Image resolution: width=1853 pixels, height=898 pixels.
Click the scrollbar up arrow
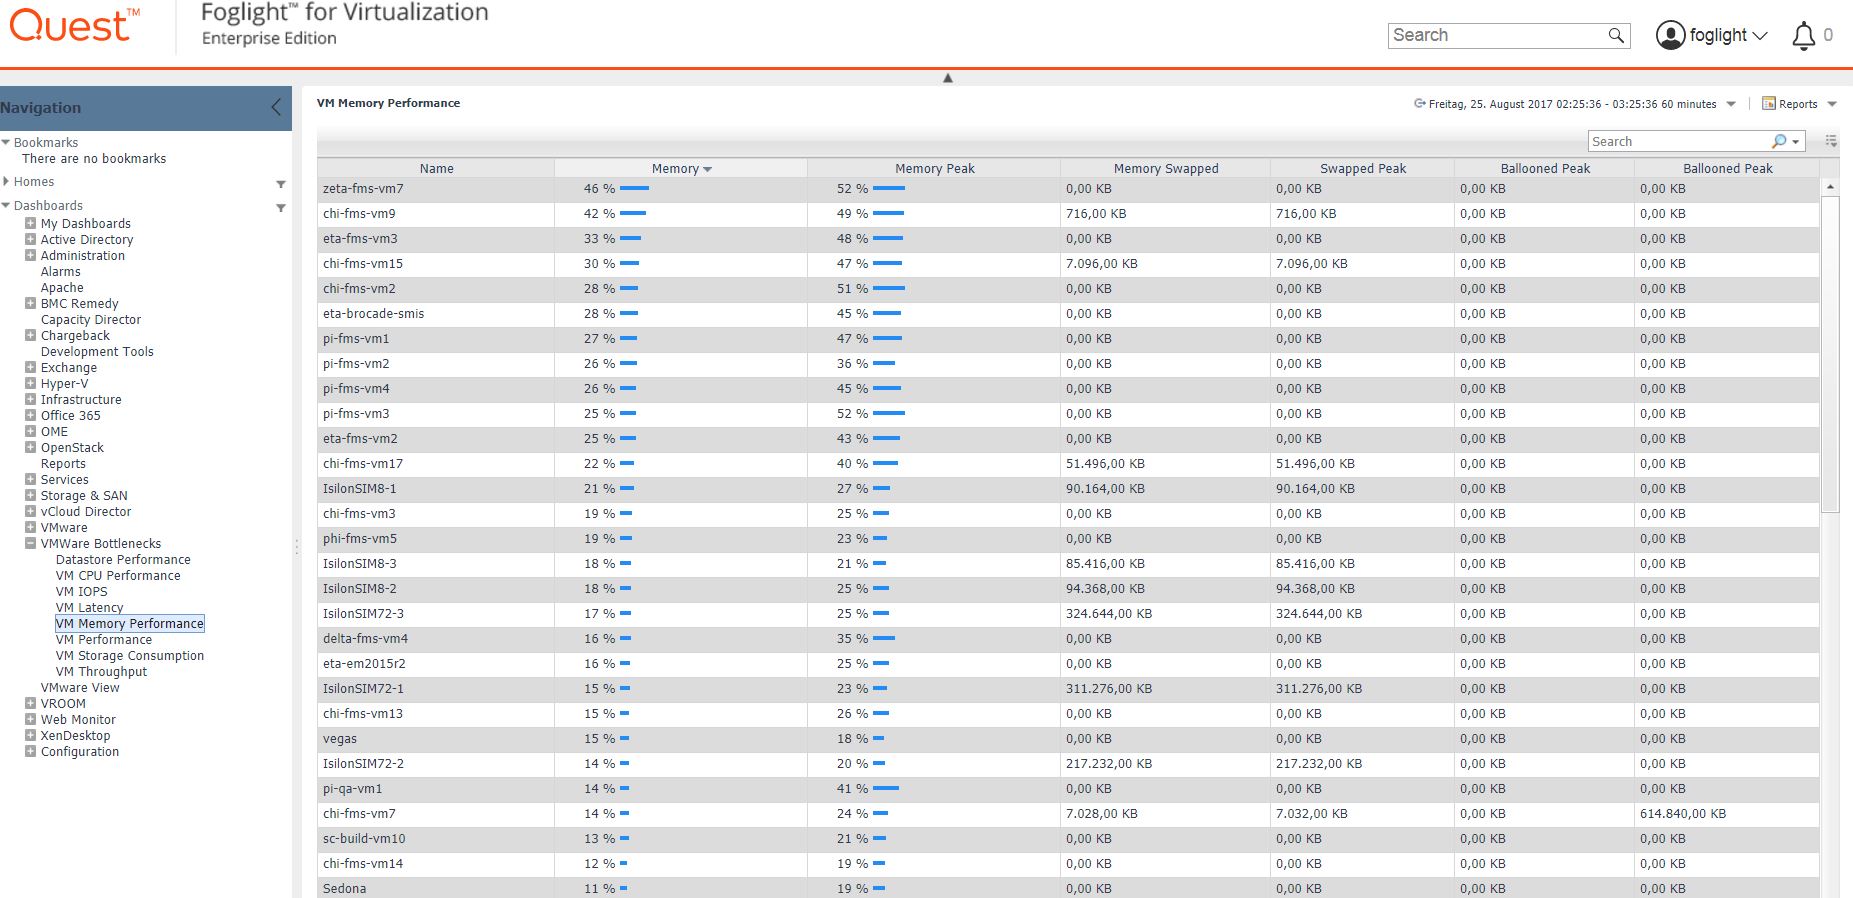tap(1830, 187)
